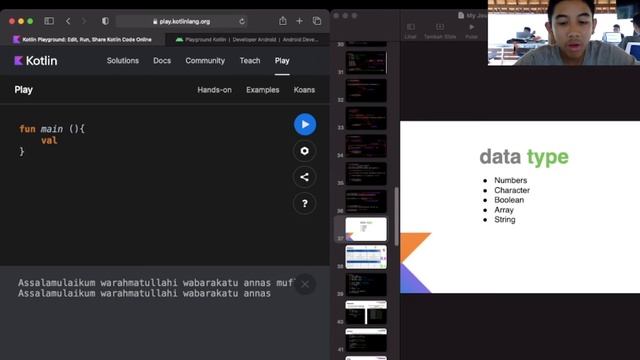Click first output line ending in 'annas muf'

click(x=155, y=282)
